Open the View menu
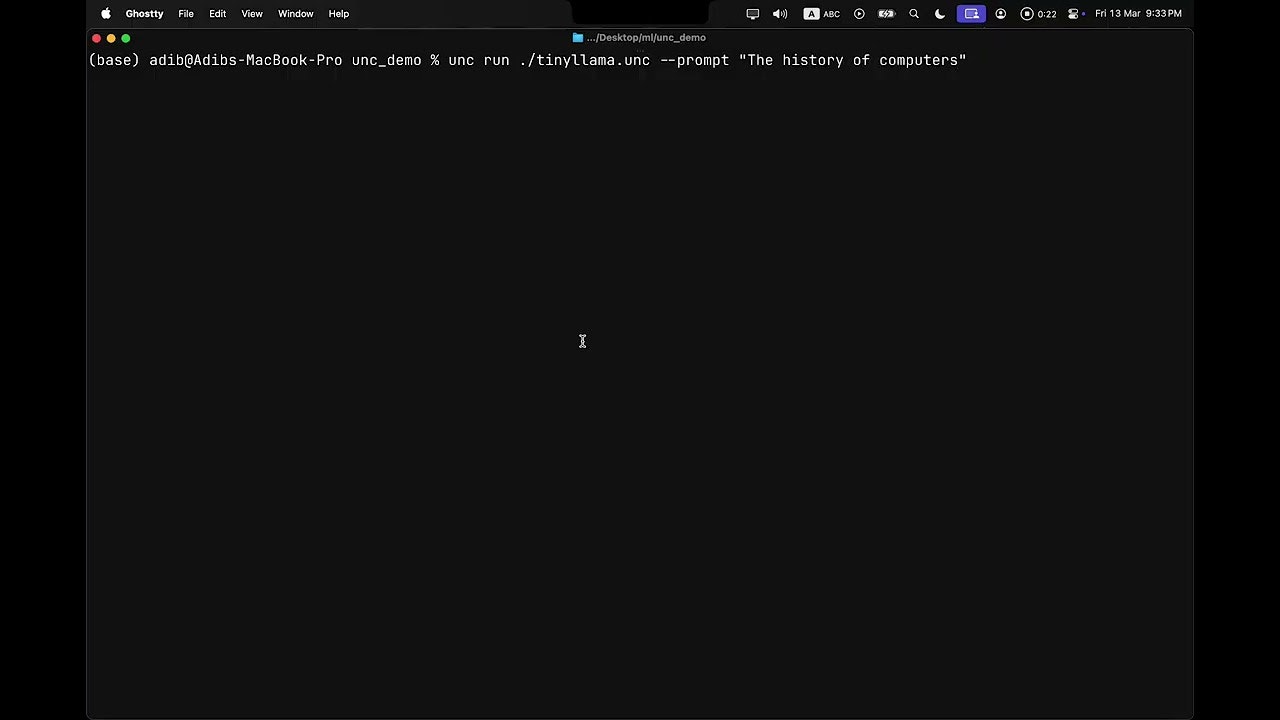Image resolution: width=1280 pixels, height=720 pixels. (252, 14)
